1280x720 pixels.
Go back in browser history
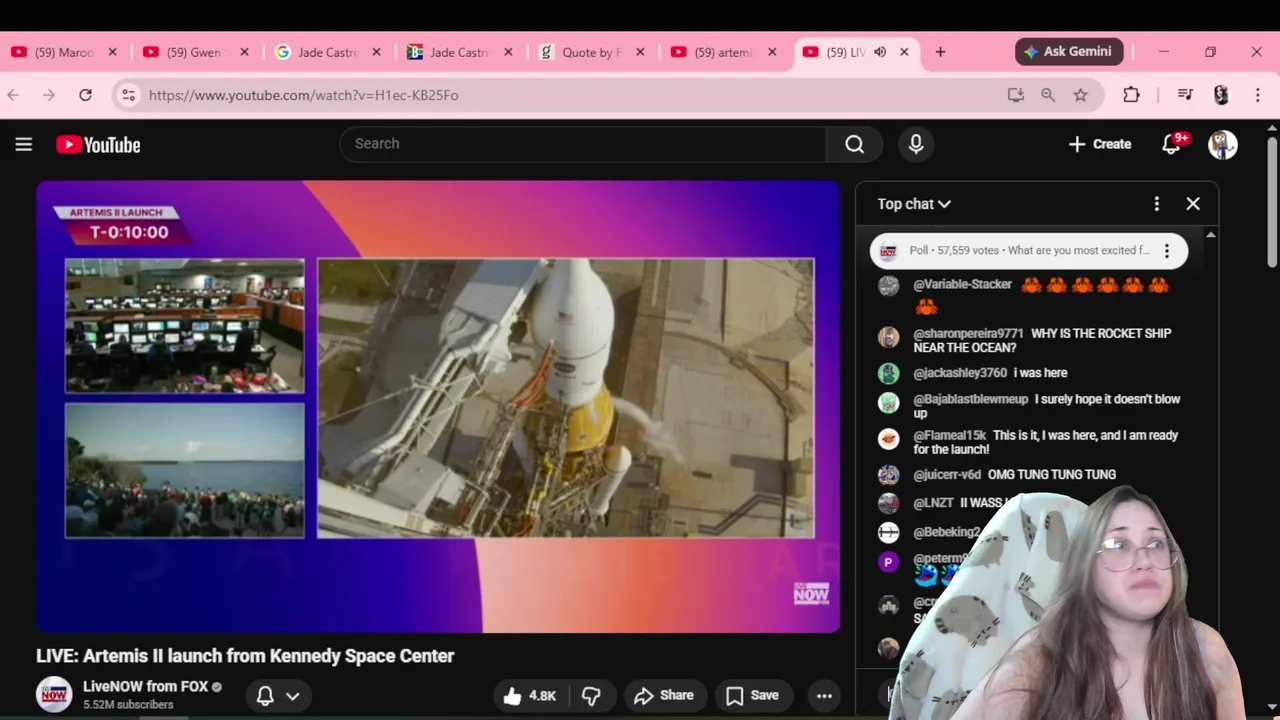click(x=13, y=95)
